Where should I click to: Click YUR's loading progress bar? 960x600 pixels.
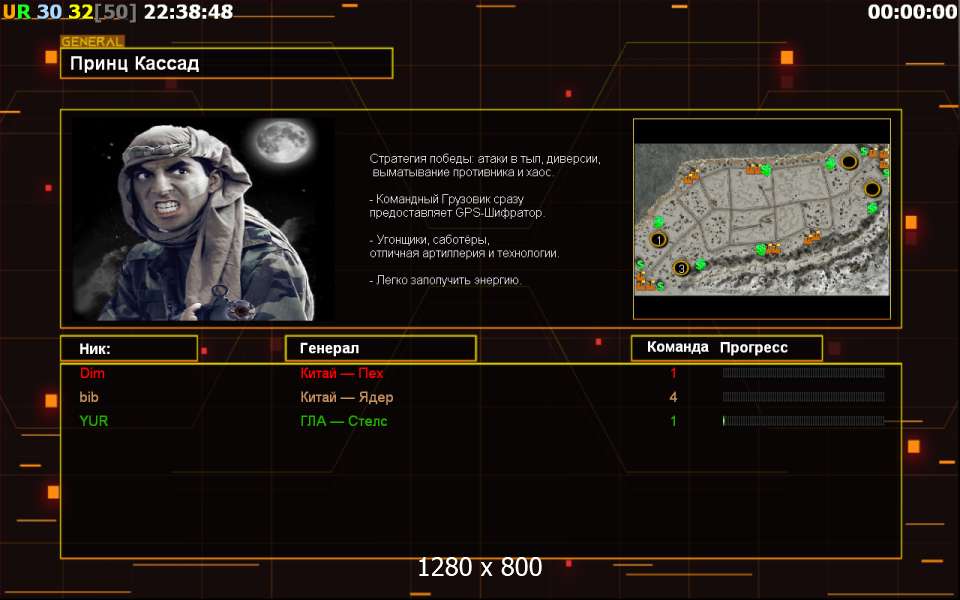pyautogui.click(x=803, y=421)
